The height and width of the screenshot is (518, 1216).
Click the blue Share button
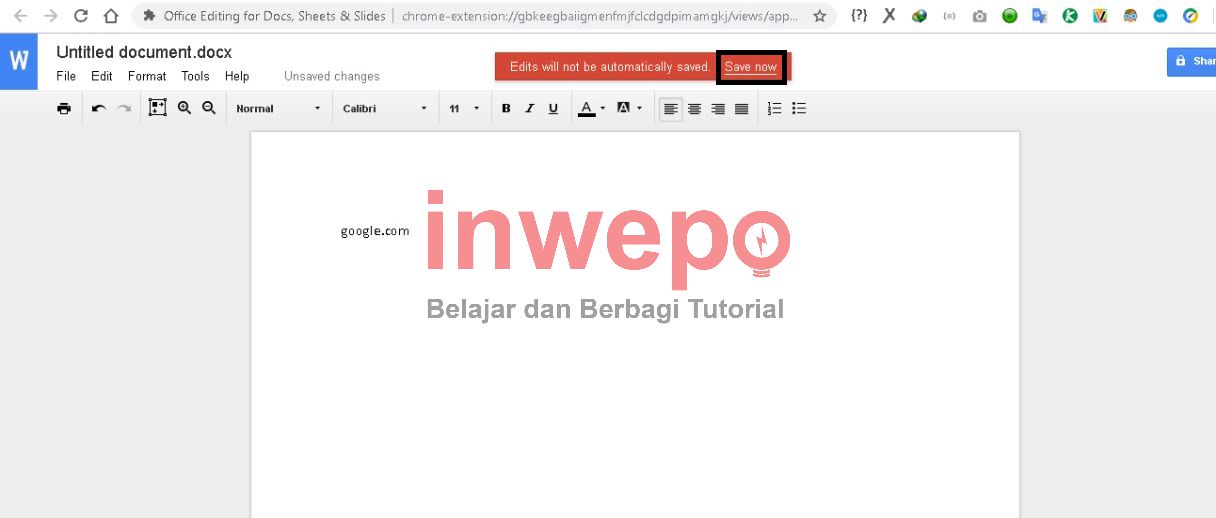1192,61
